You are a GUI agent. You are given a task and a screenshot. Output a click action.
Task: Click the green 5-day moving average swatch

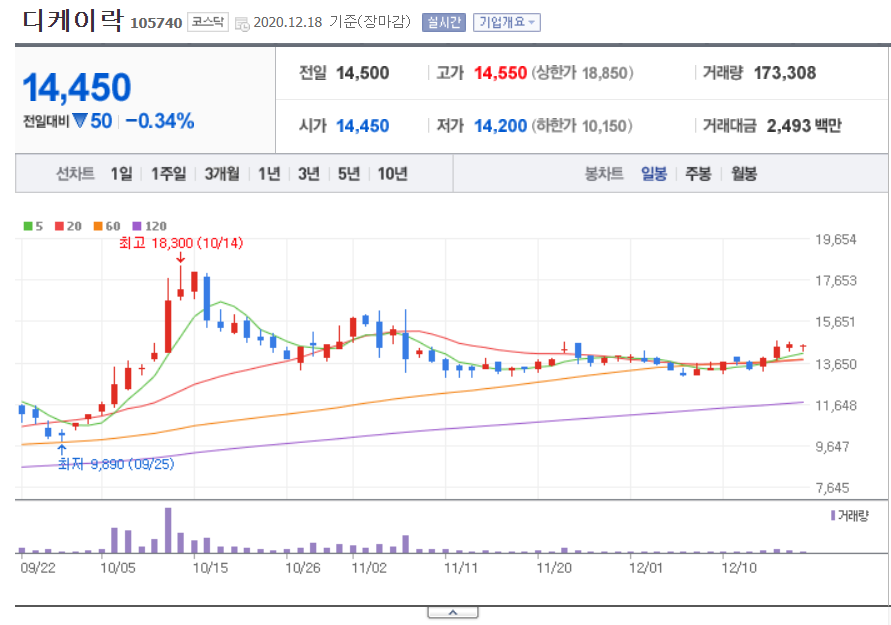coord(28,226)
